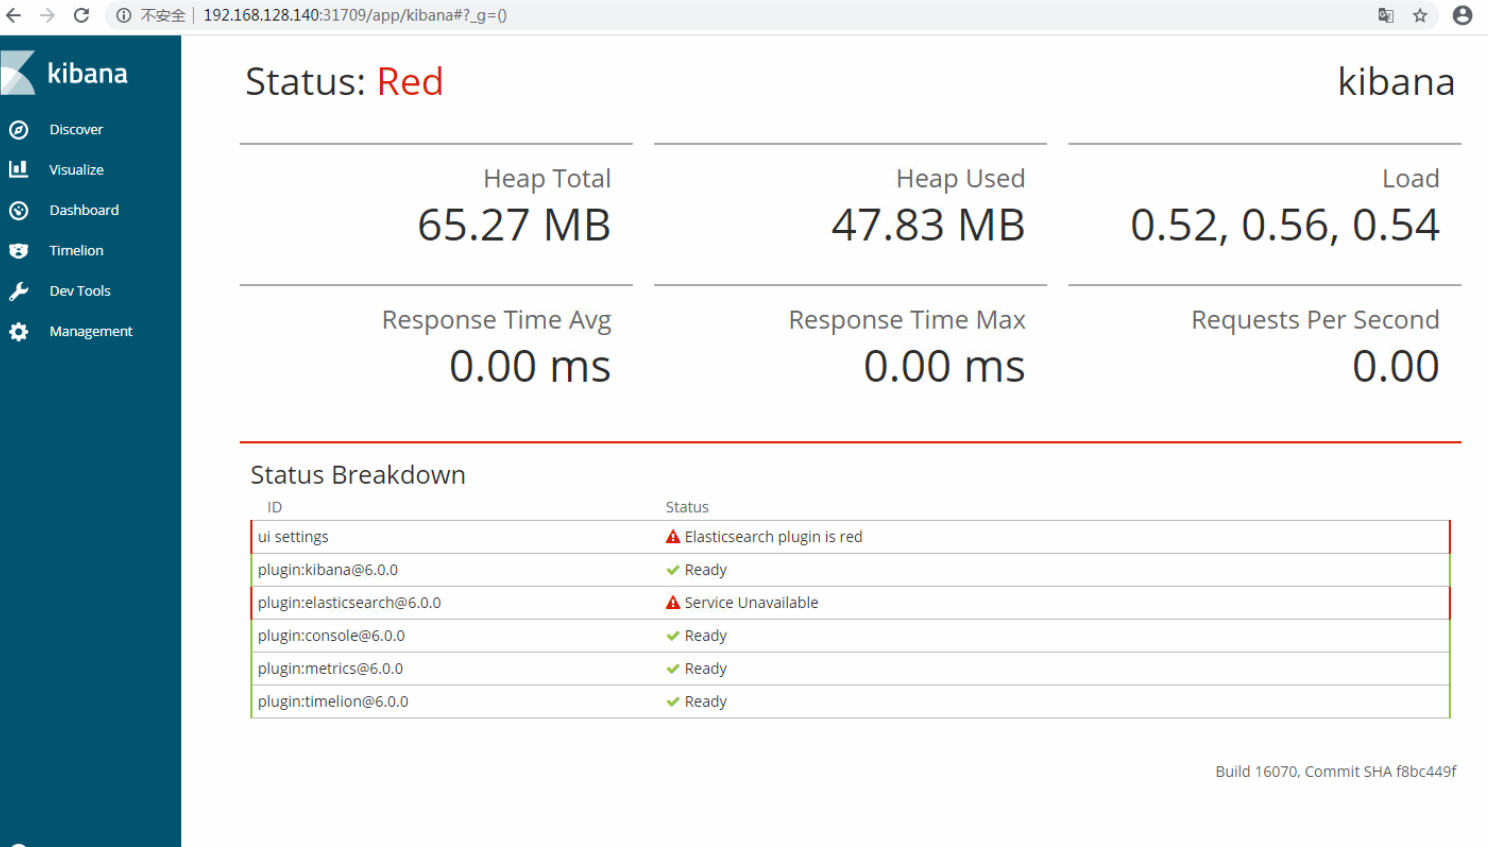
Task: Click Heap Used value 47.83 MB
Action: [928, 225]
